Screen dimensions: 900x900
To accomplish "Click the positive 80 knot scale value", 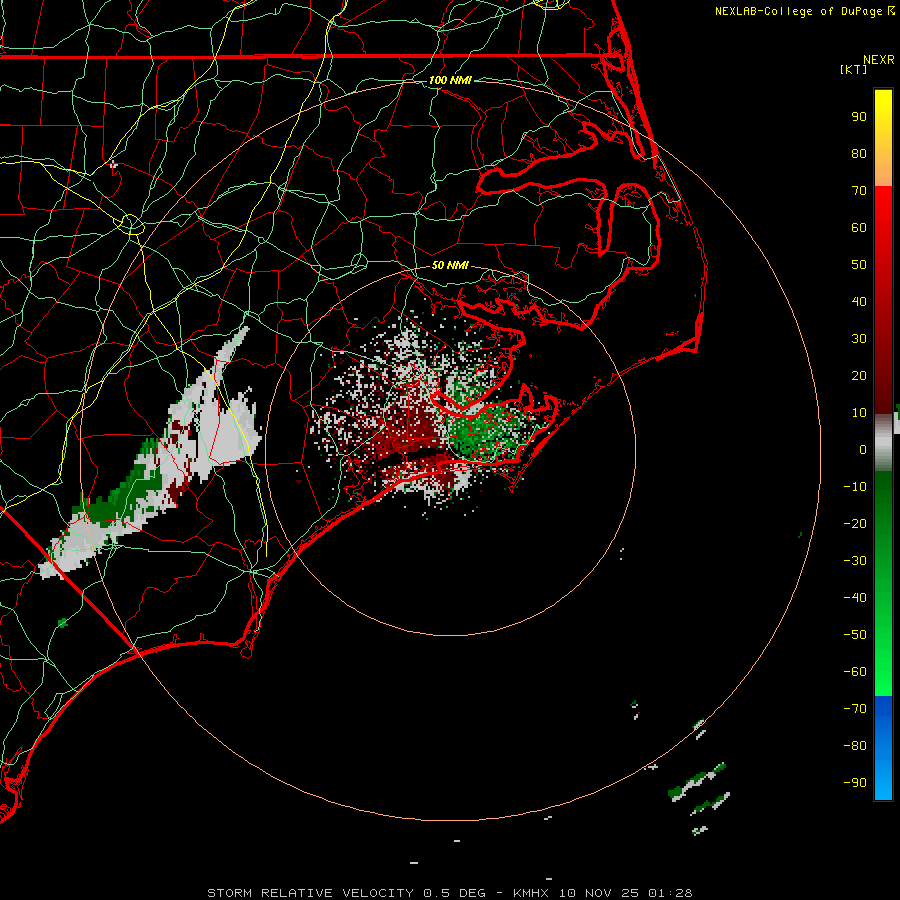I will click(859, 153).
